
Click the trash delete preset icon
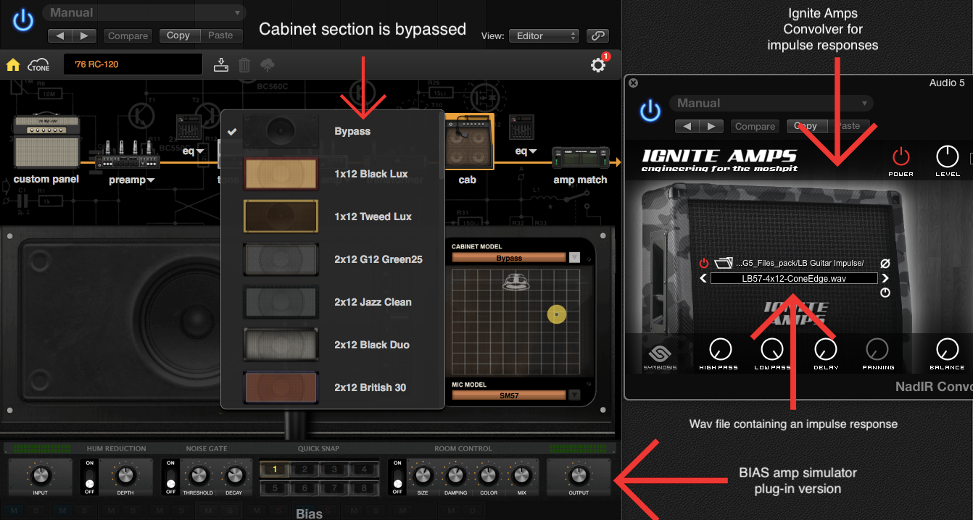coord(245,65)
